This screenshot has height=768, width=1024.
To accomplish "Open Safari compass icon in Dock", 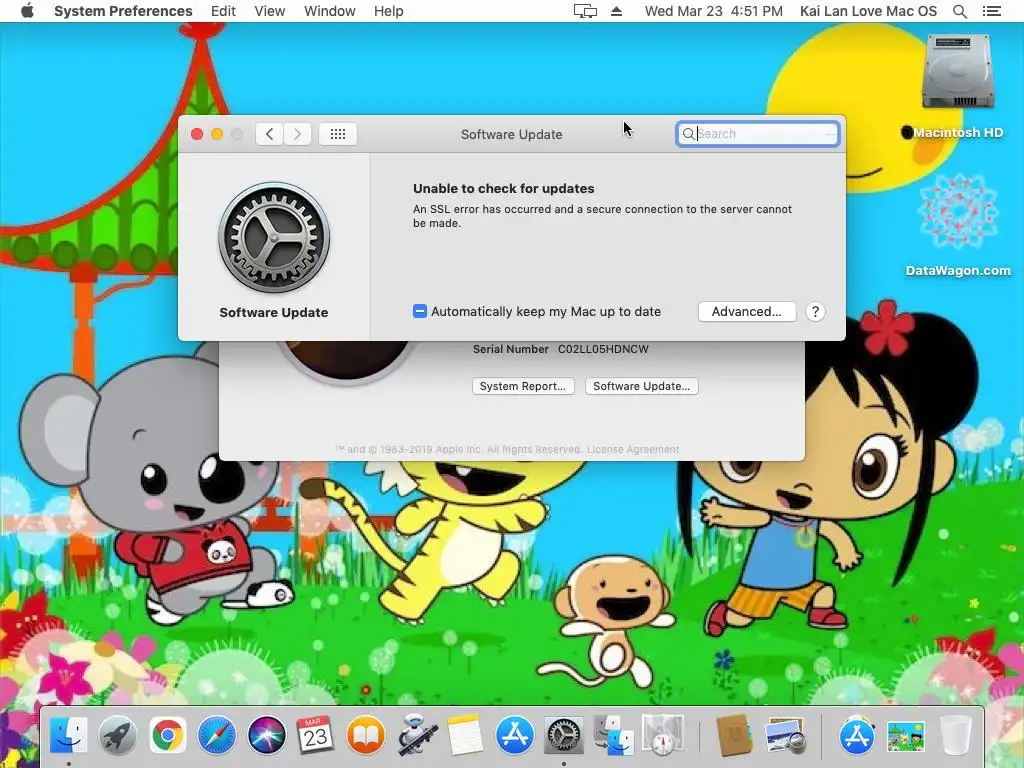I will 217,735.
